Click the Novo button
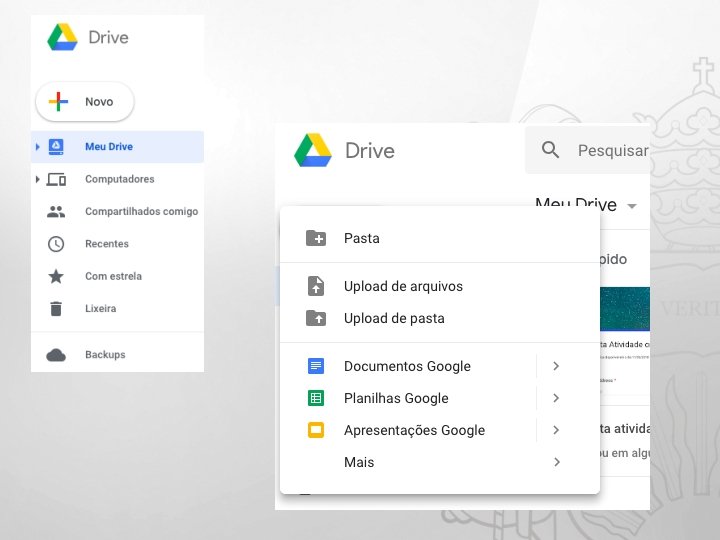720x540 pixels. pyautogui.click(x=85, y=101)
